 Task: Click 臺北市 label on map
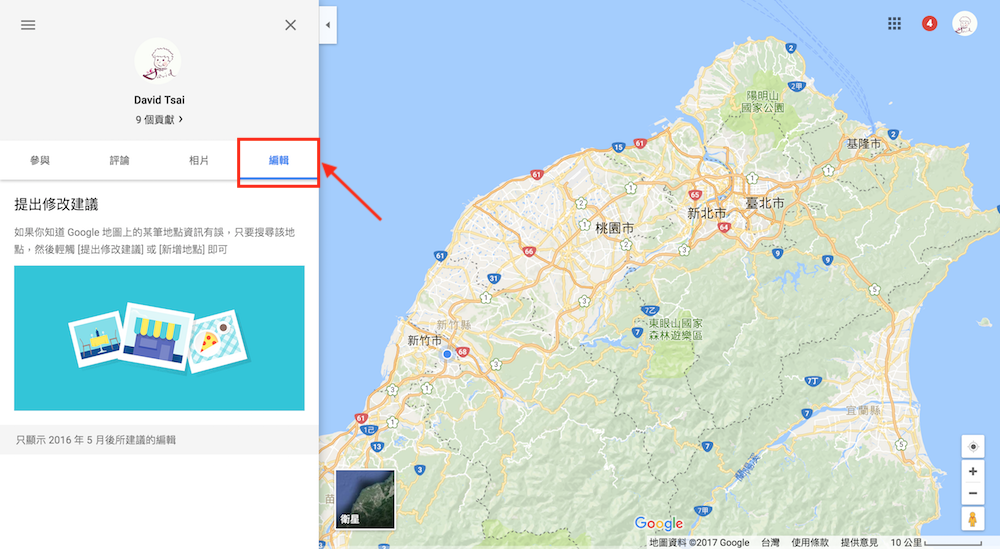click(765, 203)
